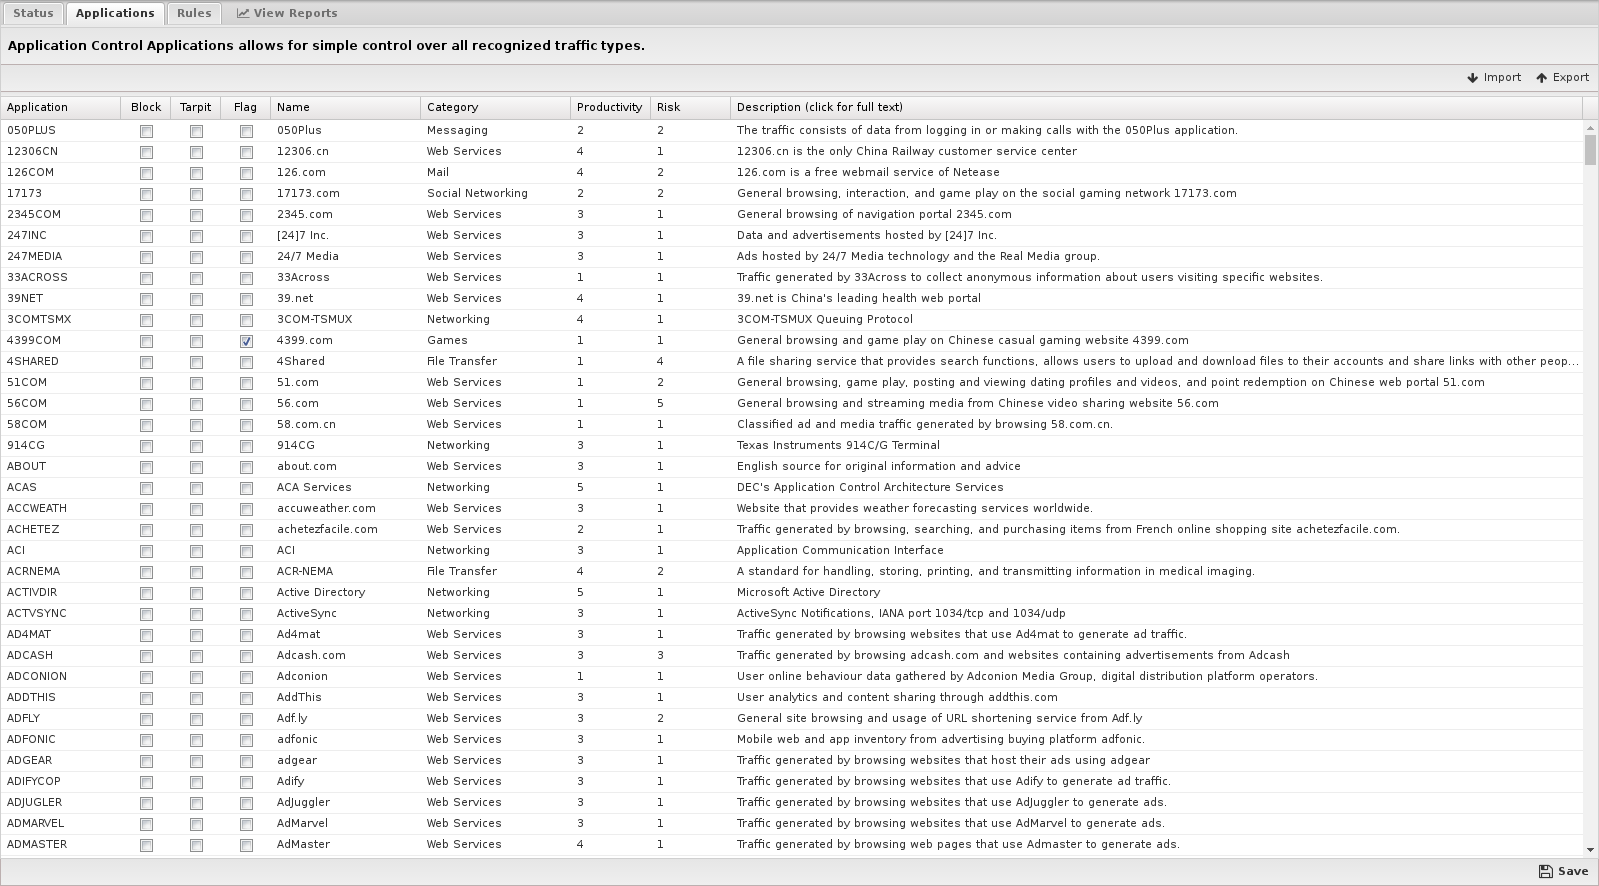
Task: Sort by Tarpit column header
Action: coord(195,107)
